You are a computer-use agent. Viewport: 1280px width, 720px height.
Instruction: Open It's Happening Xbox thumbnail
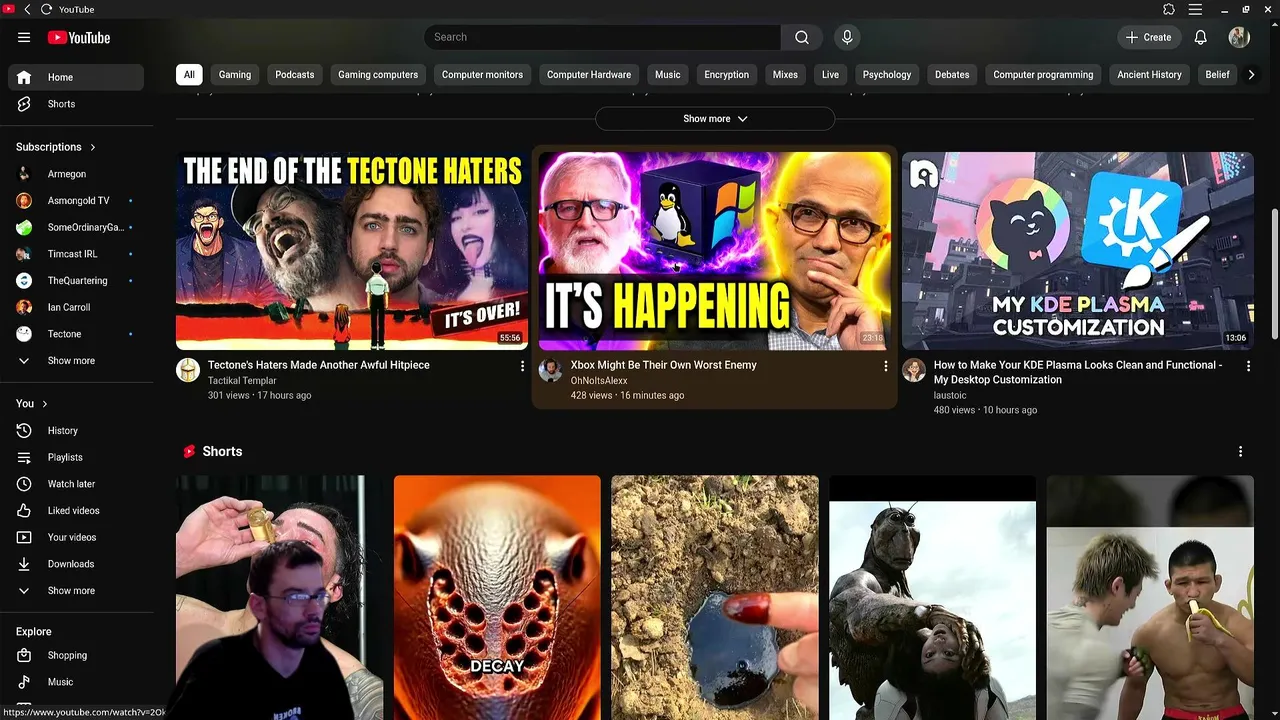coord(715,250)
